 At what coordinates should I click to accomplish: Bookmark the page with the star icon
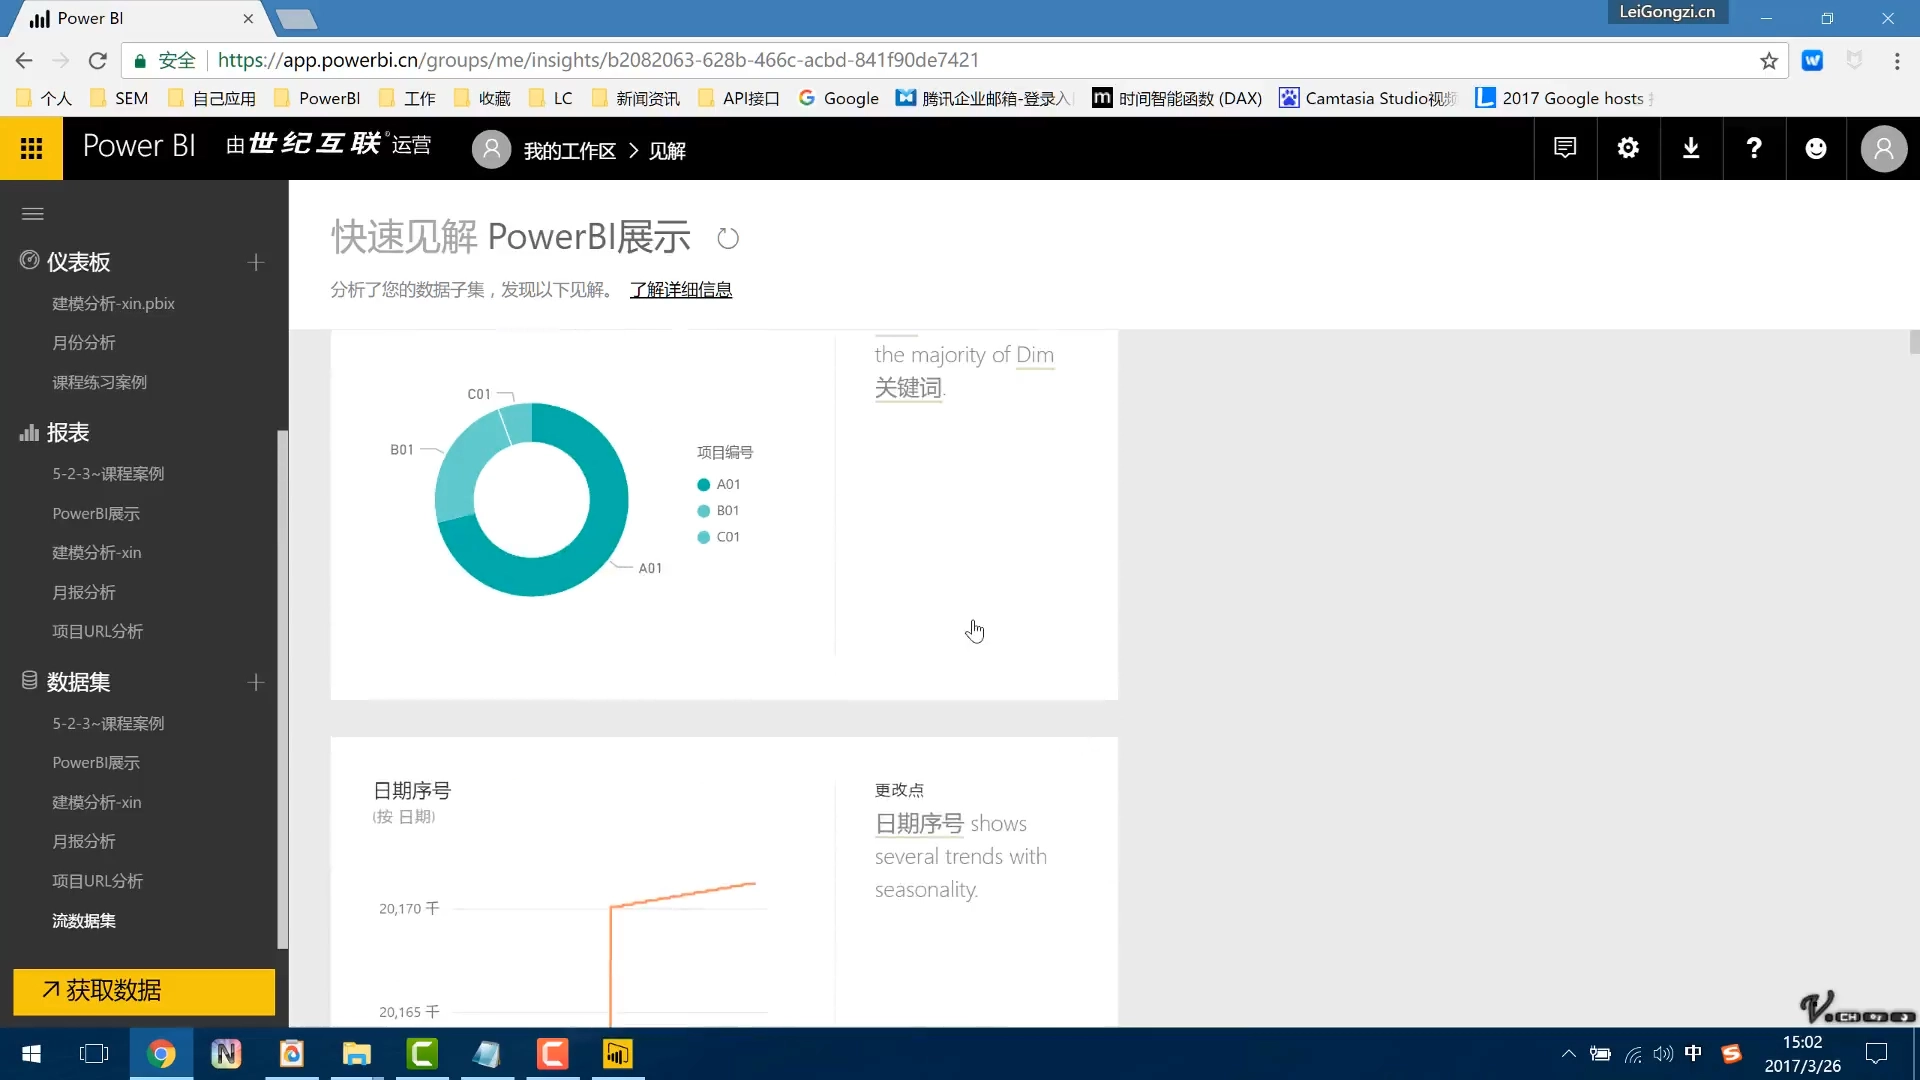click(1768, 60)
